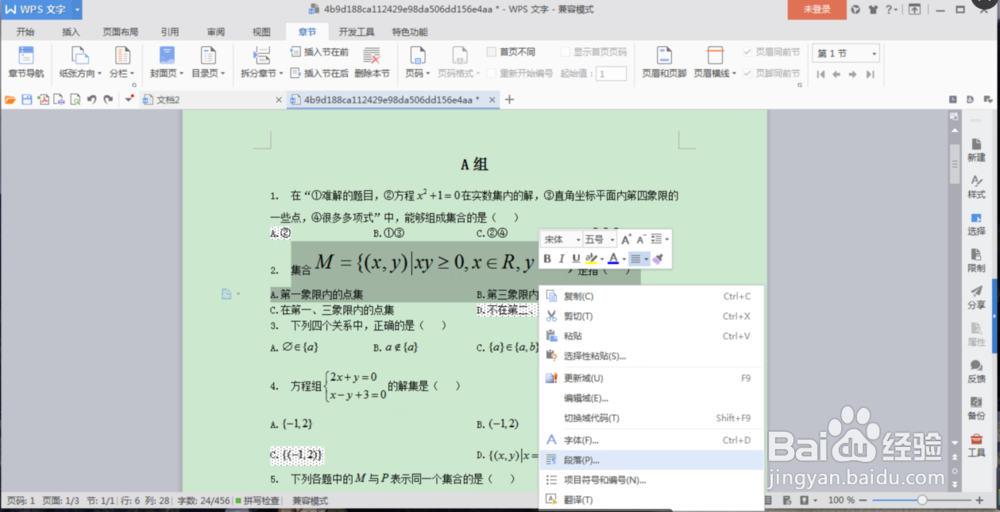This screenshot has height=512, width=1000.
Task: Switch to the 插入 ribbon tab
Action: (71, 32)
